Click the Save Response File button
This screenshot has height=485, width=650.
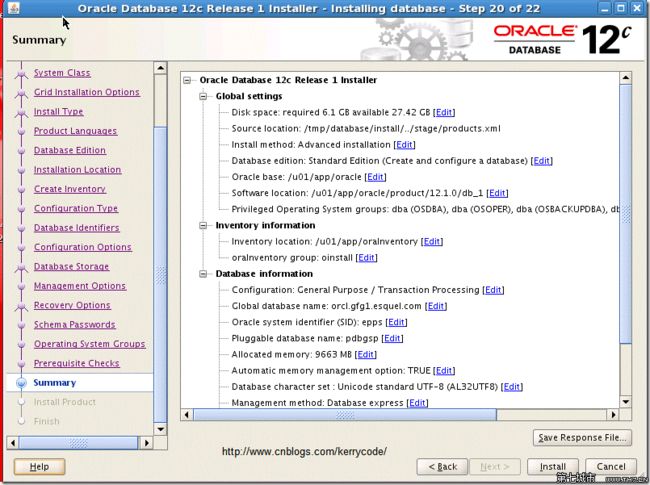(582, 438)
